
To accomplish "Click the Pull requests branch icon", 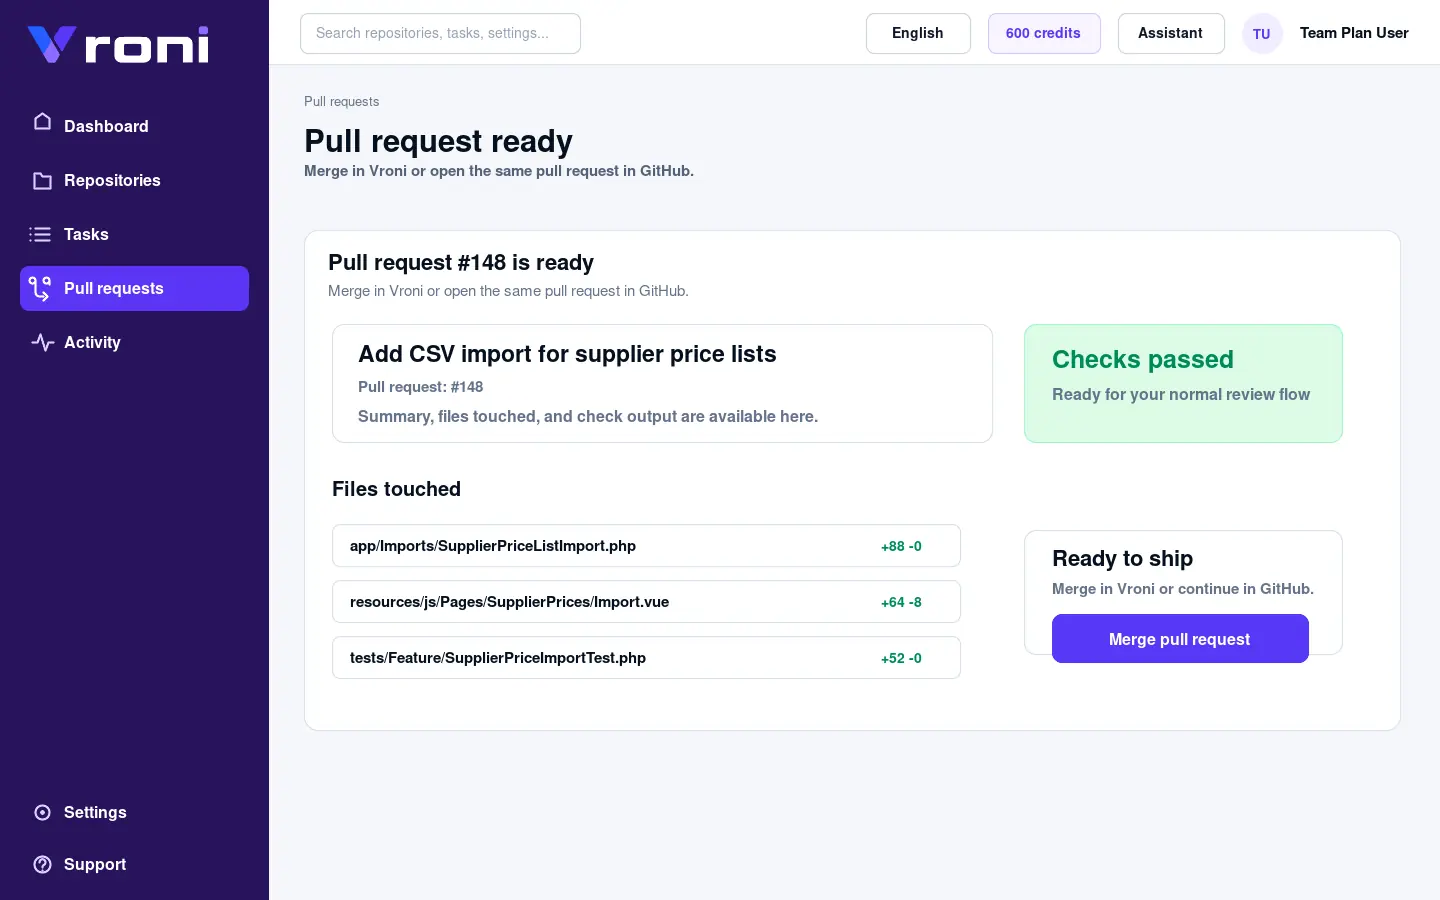I will click(40, 288).
